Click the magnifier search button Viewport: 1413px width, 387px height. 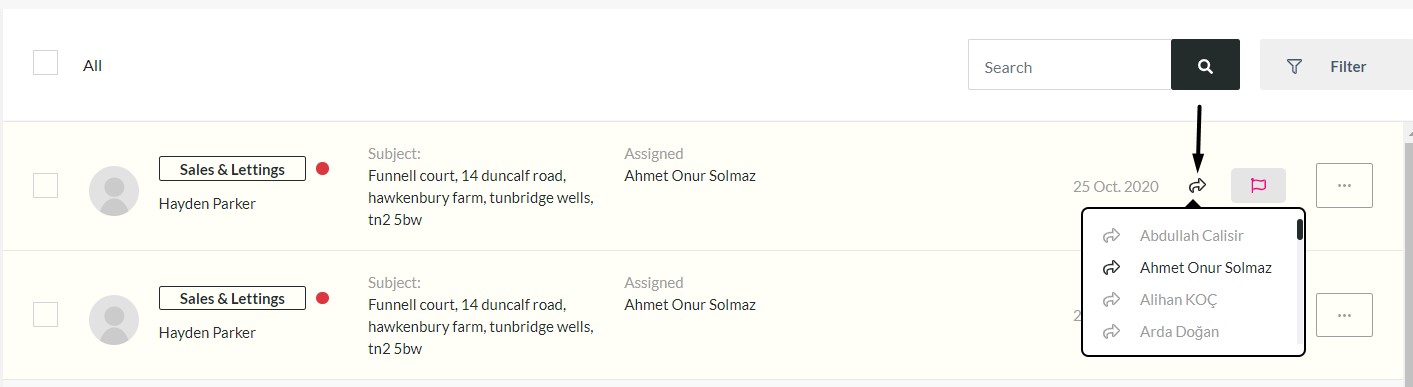click(1205, 66)
